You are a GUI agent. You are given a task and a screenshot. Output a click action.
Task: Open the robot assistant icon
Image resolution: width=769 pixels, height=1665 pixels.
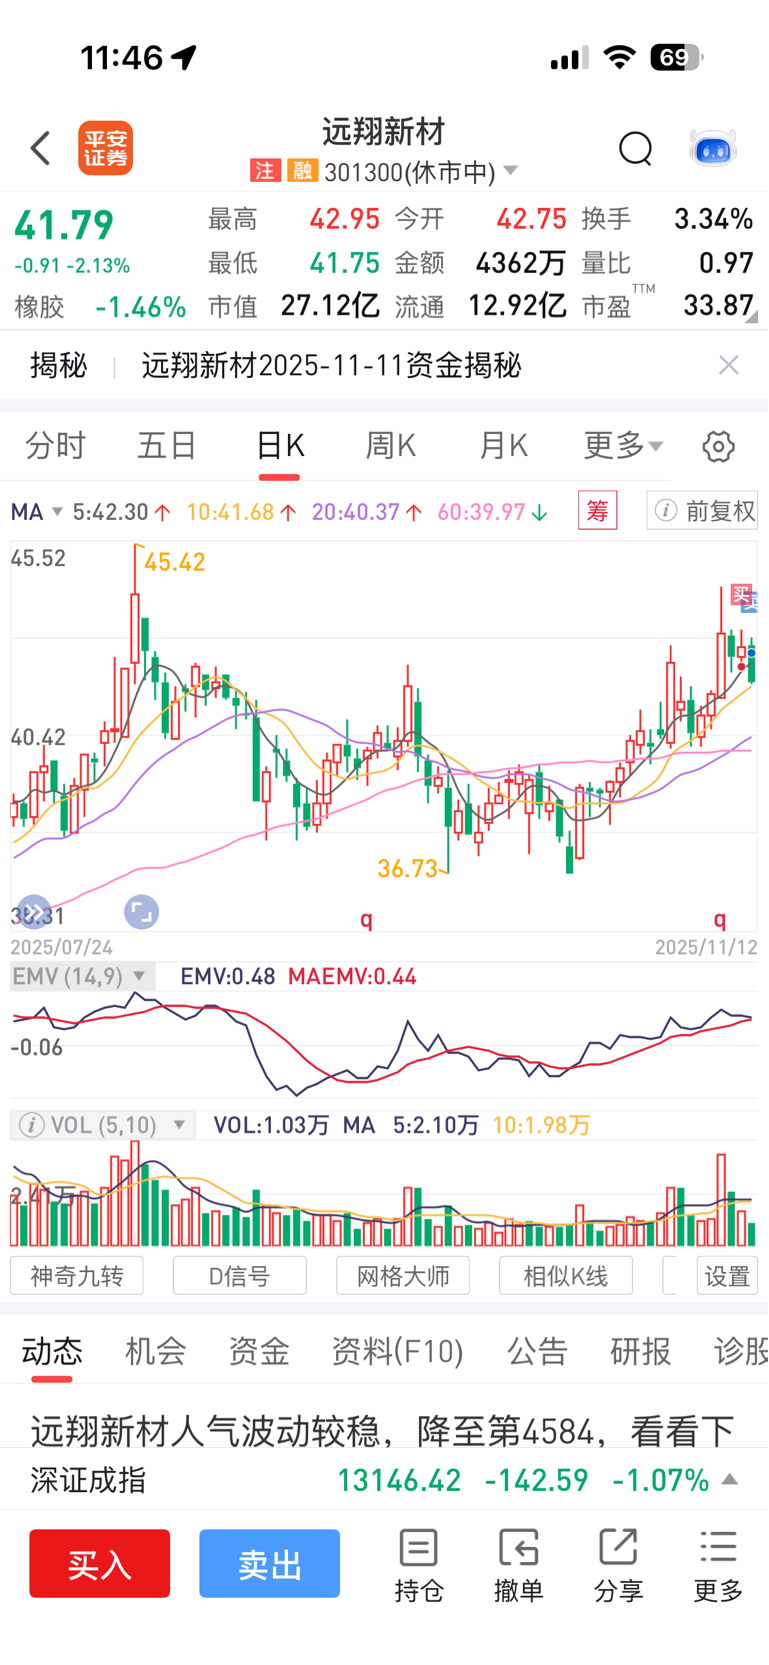[x=713, y=148]
